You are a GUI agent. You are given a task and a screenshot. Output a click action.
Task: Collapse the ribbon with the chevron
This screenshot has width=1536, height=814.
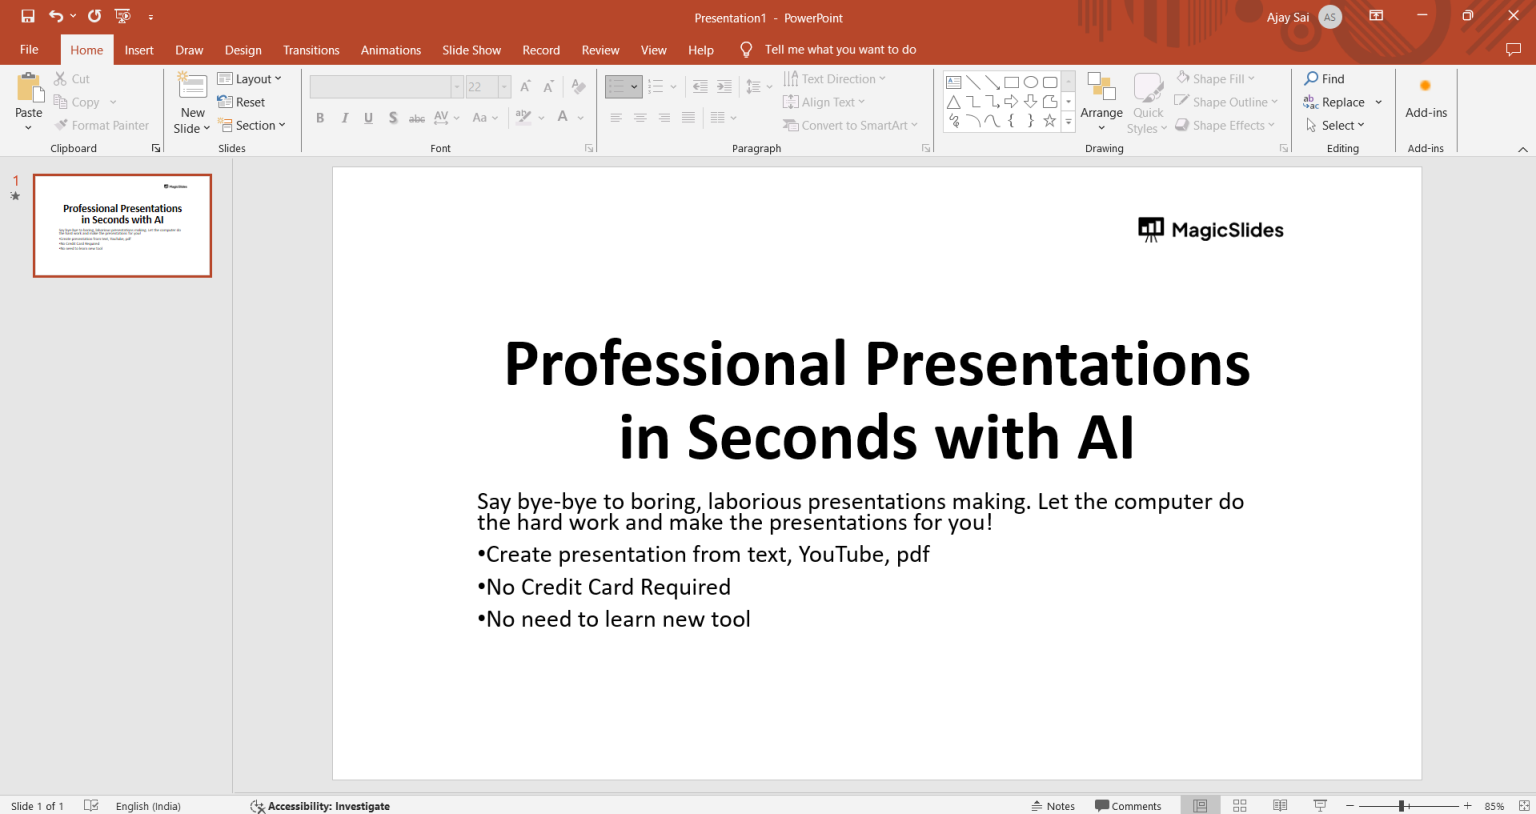pyautogui.click(x=1523, y=149)
